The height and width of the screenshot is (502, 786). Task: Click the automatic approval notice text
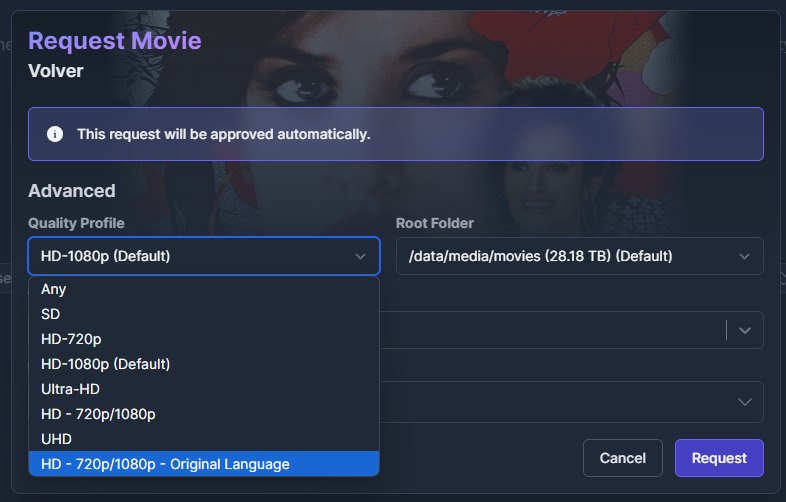(x=224, y=134)
